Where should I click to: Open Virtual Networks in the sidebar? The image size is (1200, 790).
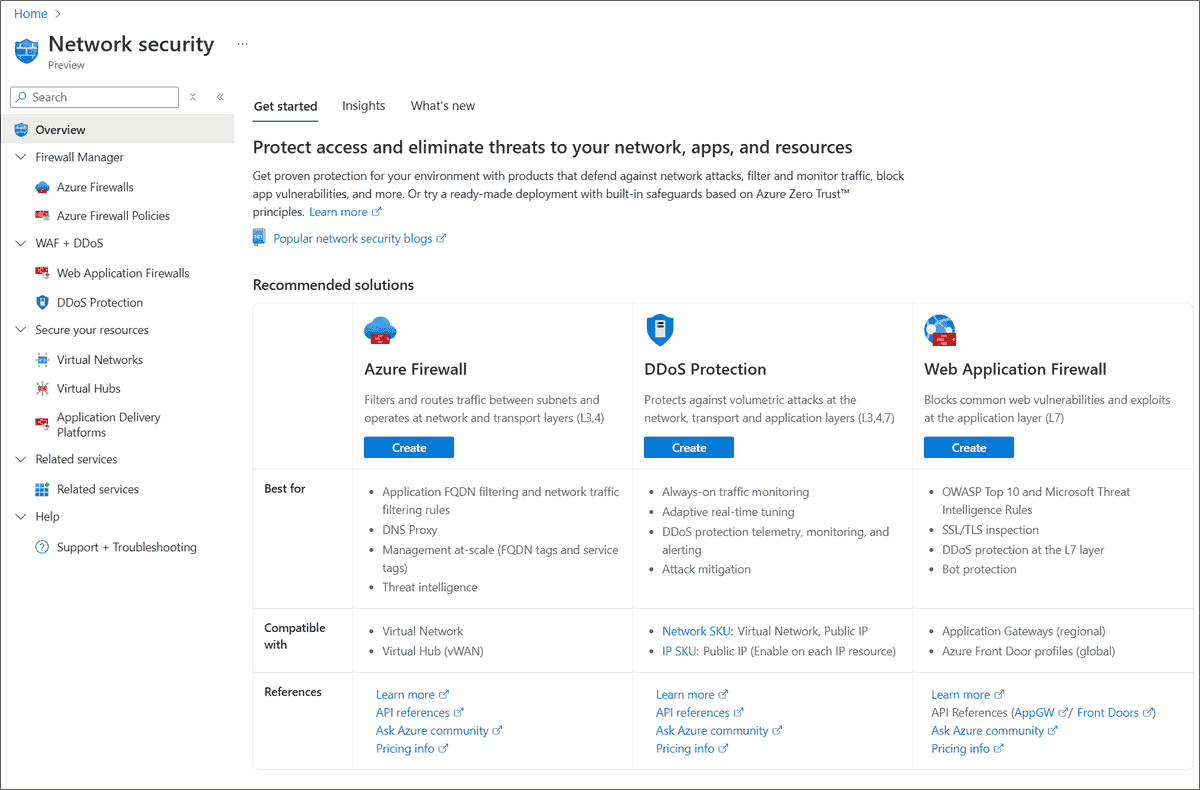point(100,360)
